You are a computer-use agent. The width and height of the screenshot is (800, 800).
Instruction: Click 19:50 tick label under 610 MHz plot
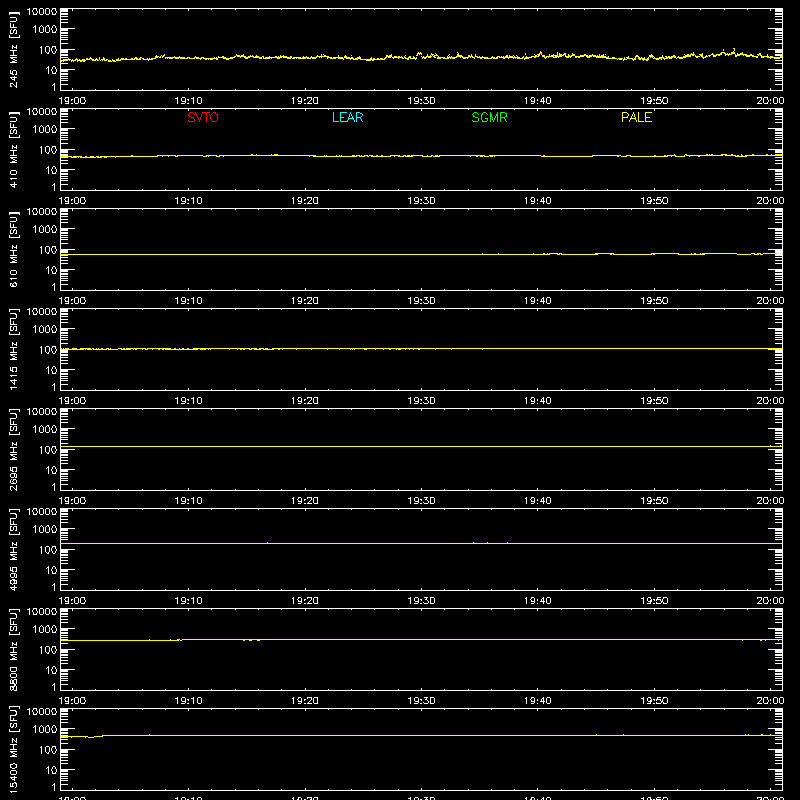(x=654, y=301)
